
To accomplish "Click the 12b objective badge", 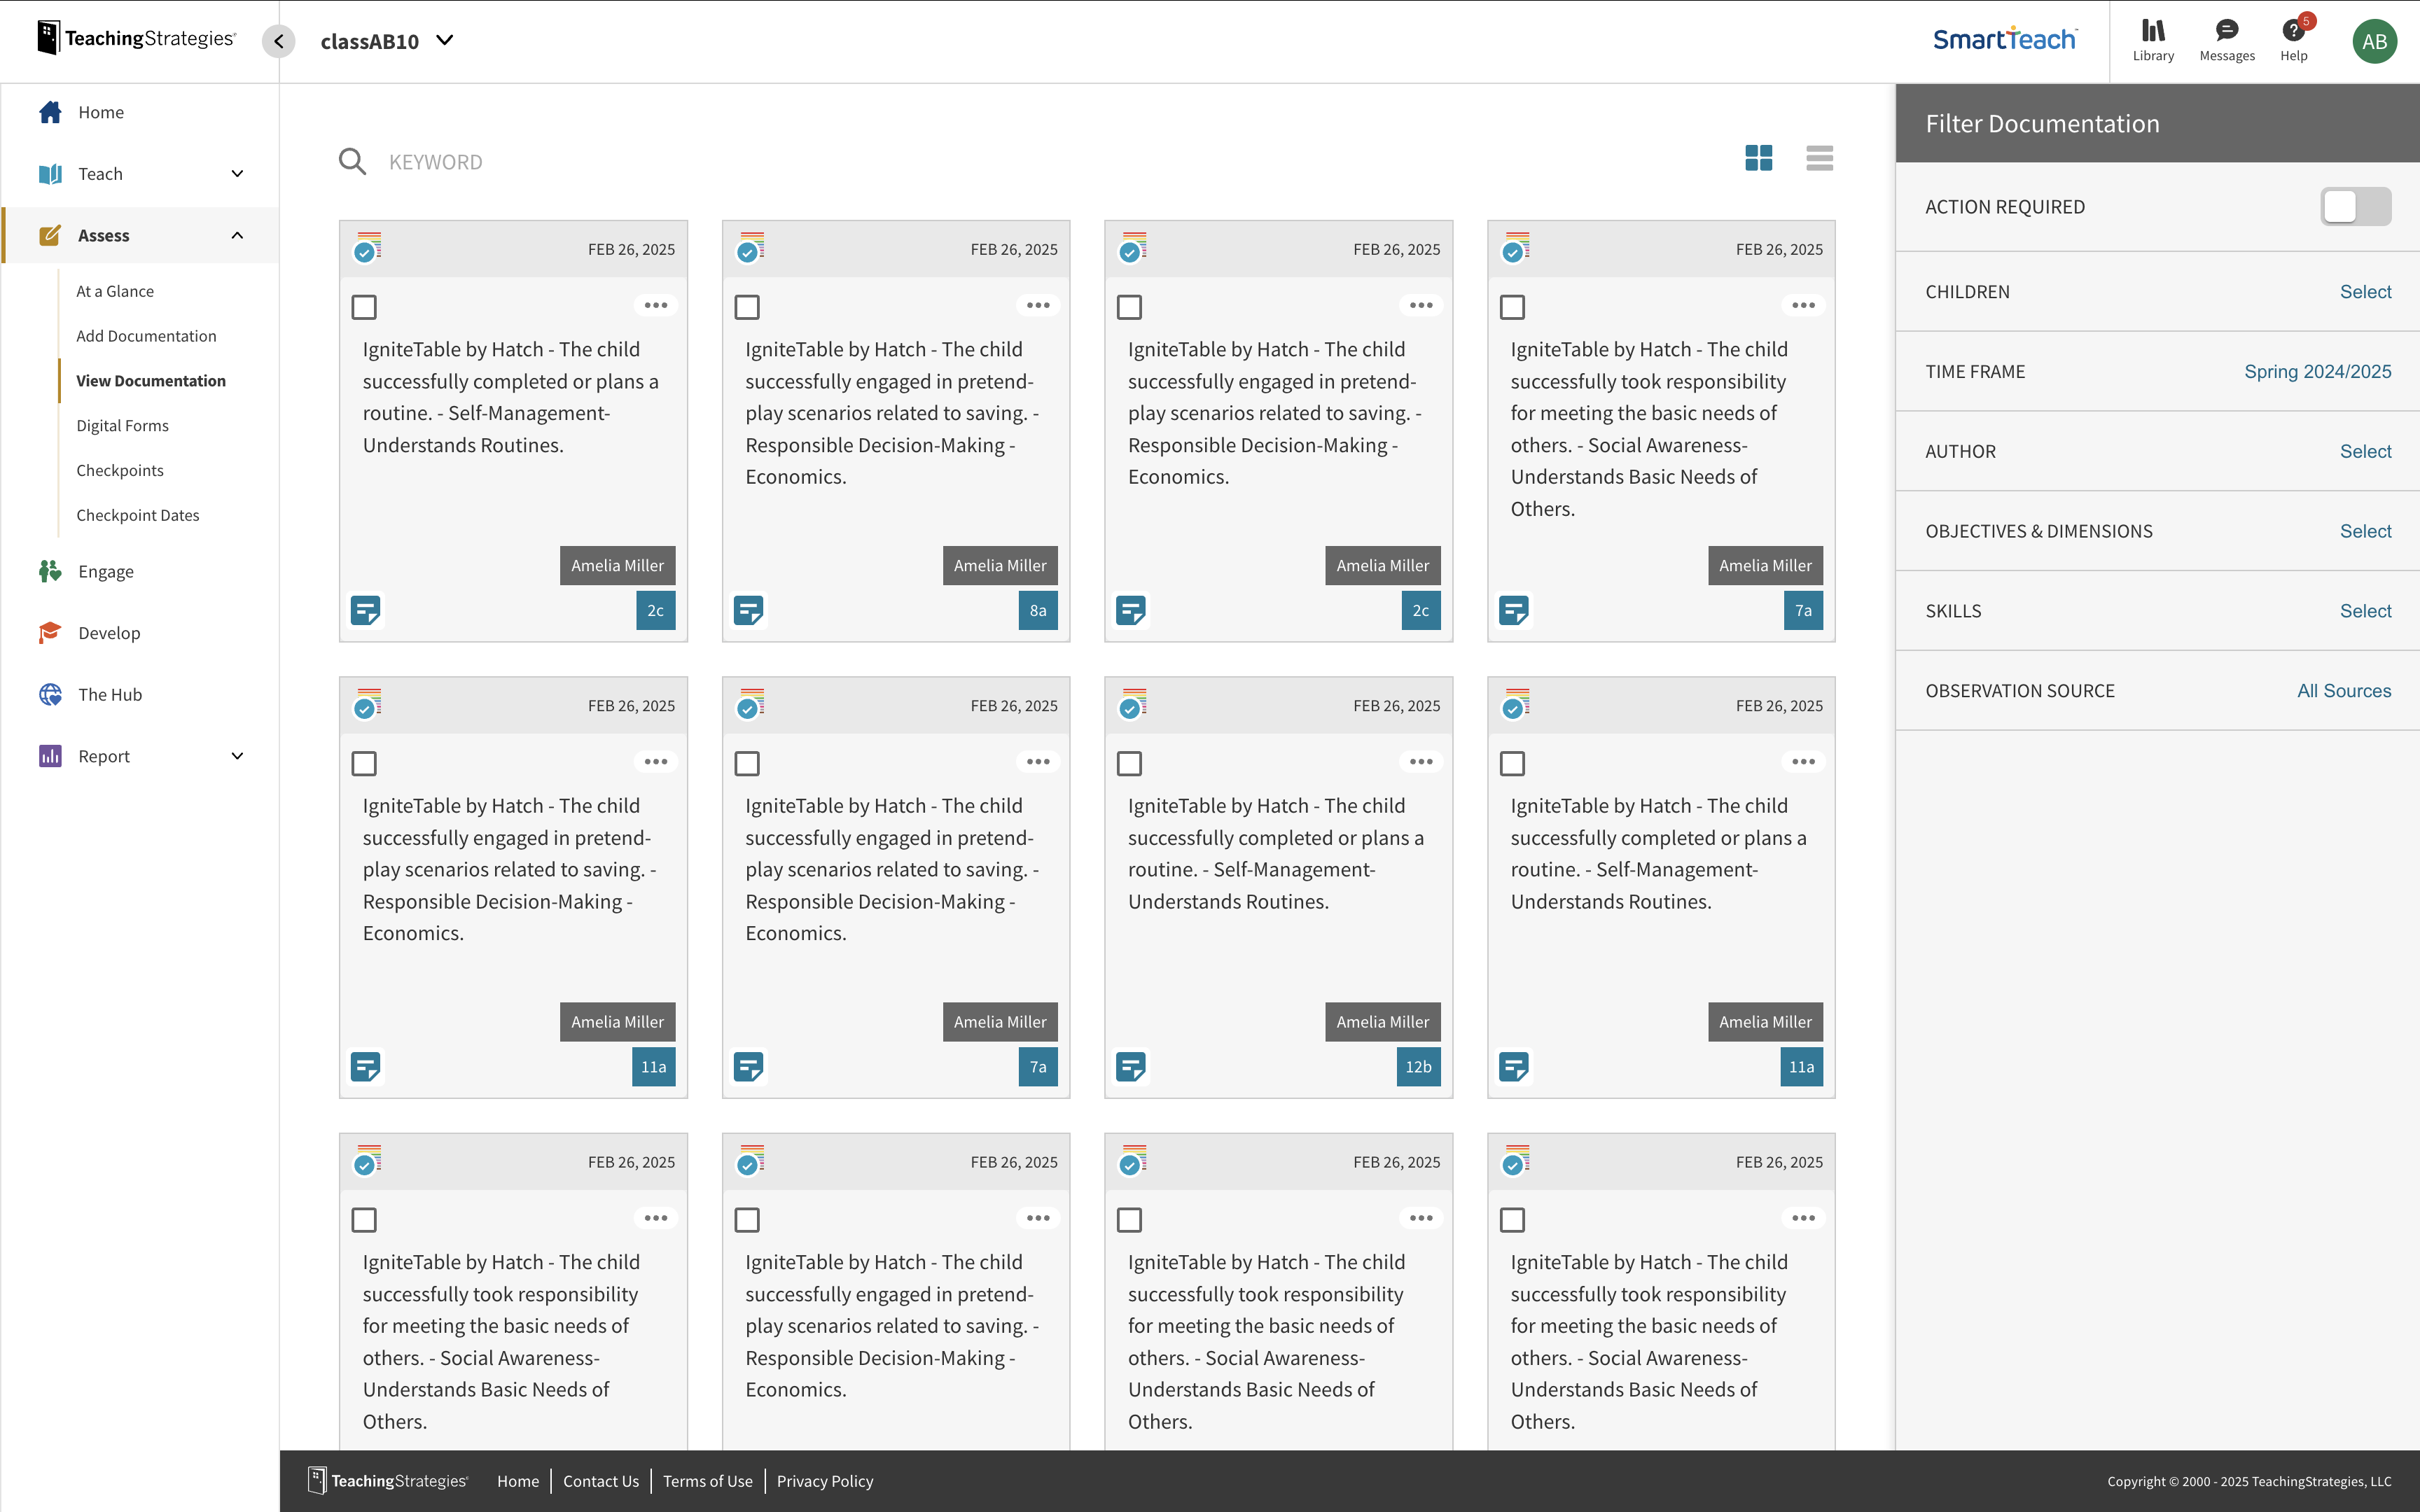I will pyautogui.click(x=1418, y=1066).
